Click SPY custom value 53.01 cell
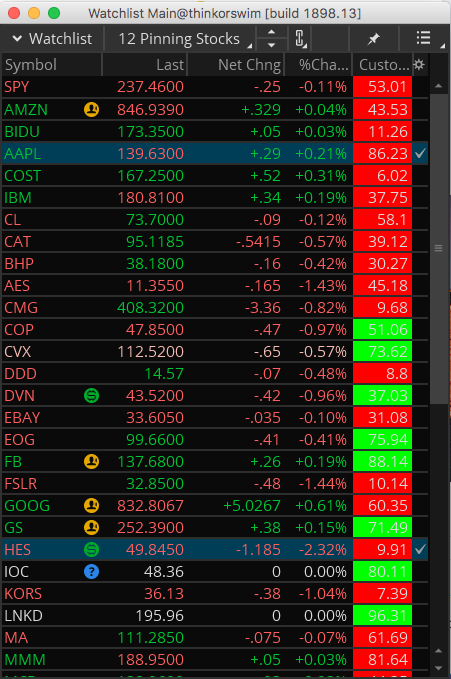This screenshot has width=451, height=679. [x=382, y=87]
